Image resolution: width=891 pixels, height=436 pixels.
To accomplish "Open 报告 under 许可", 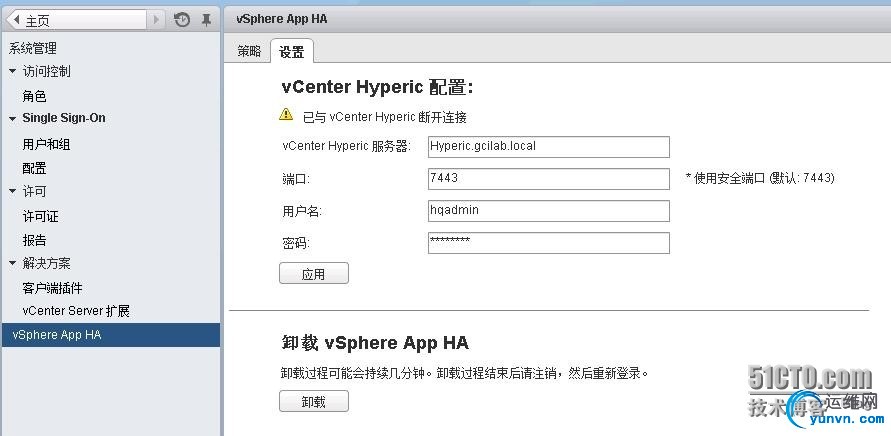I will coord(34,240).
